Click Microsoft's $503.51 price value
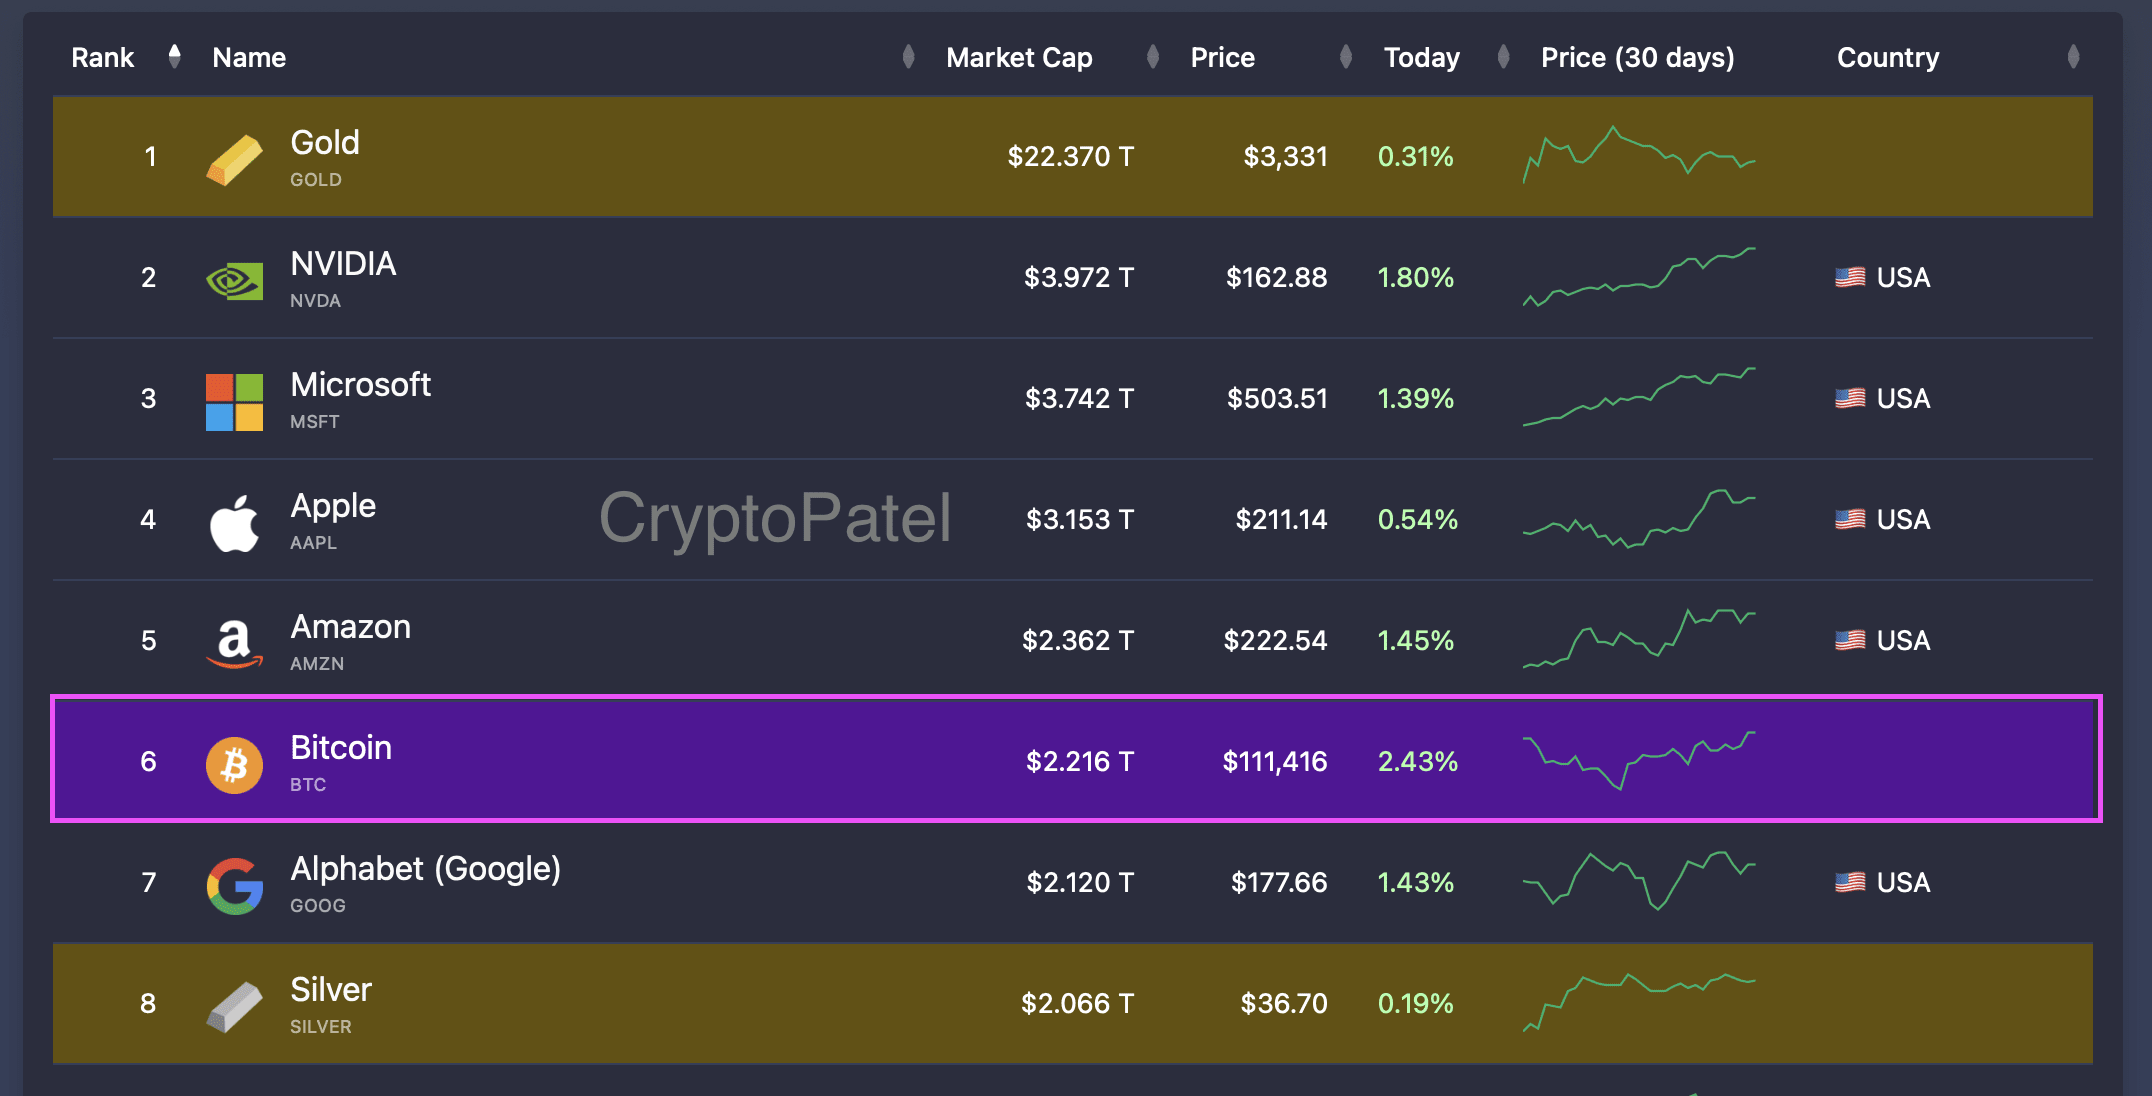Viewport: 2152px width, 1096px height. (1277, 398)
